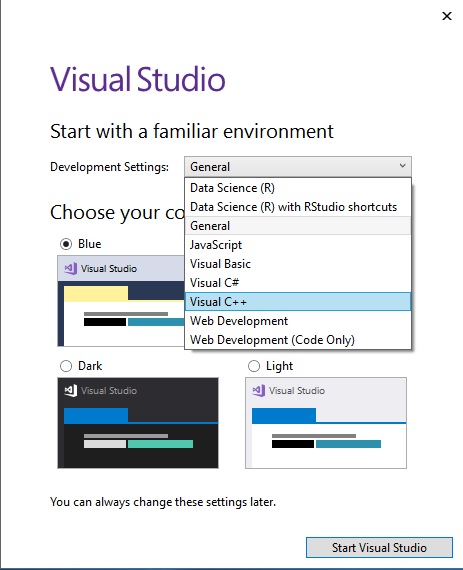Select the Blue theme radio button
The height and width of the screenshot is (570, 463).
[x=66, y=244]
